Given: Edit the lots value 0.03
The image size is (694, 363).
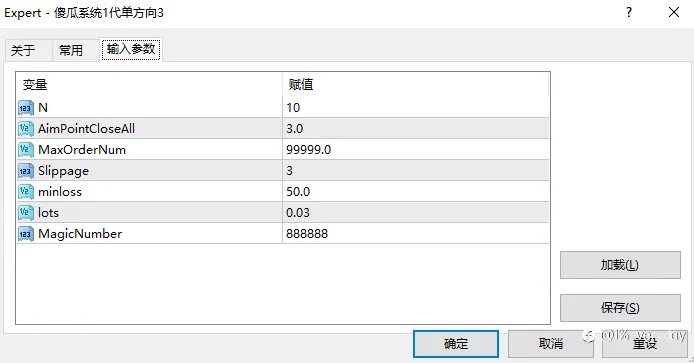Looking at the screenshot, I should coord(416,212).
